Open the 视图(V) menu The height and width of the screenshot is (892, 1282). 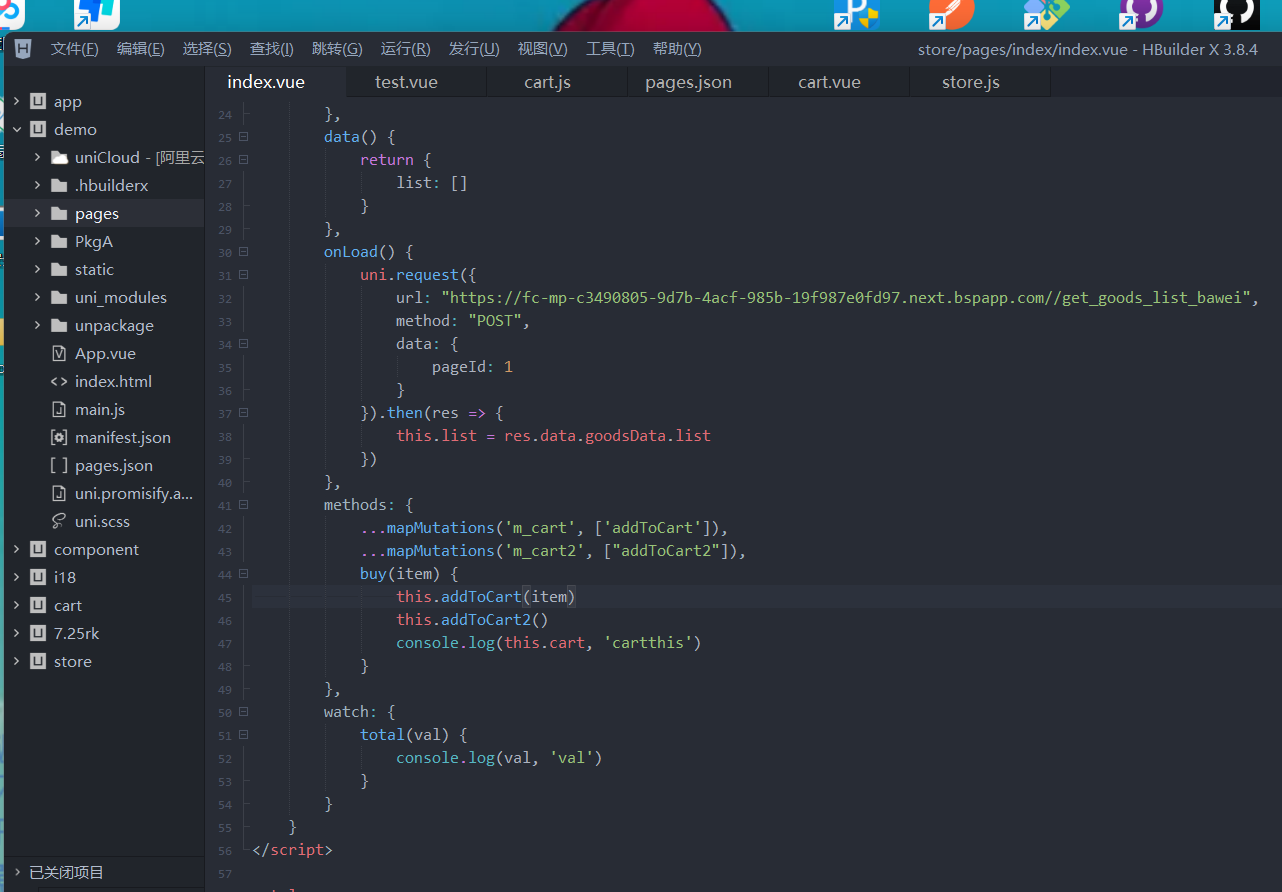click(x=542, y=49)
